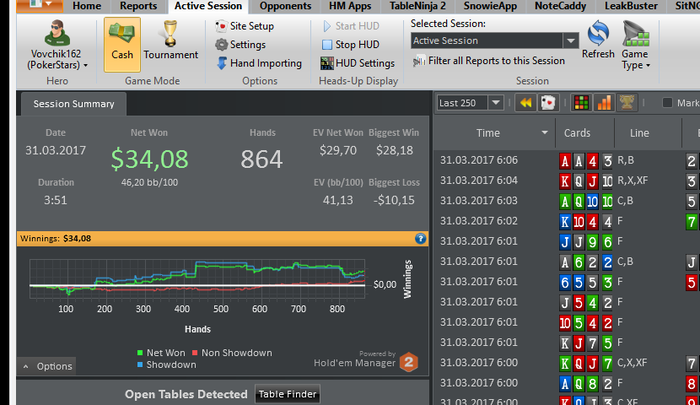Click the Net Won value $34,08

pyautogui.click(x=150, y=159)
